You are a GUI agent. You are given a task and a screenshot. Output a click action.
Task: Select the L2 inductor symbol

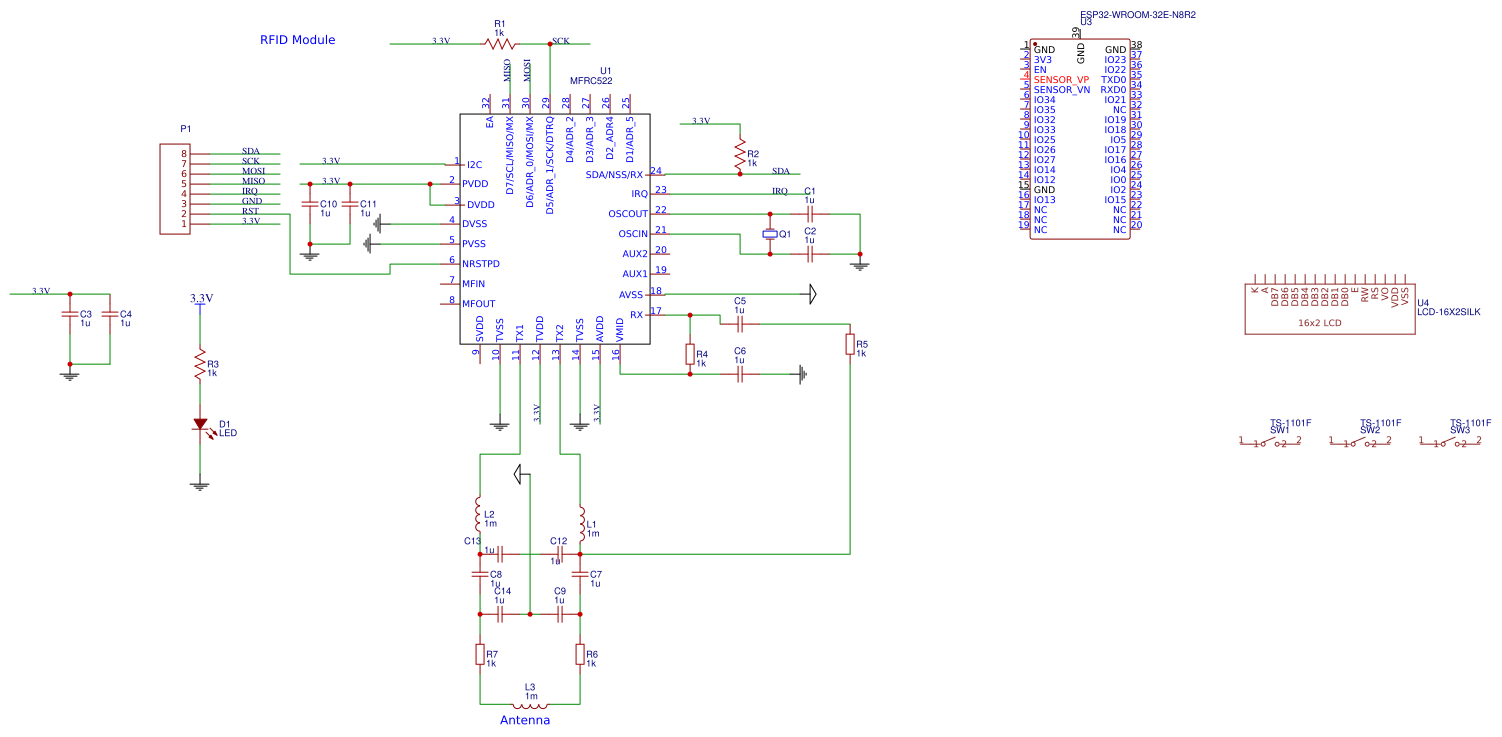[480, 515]
